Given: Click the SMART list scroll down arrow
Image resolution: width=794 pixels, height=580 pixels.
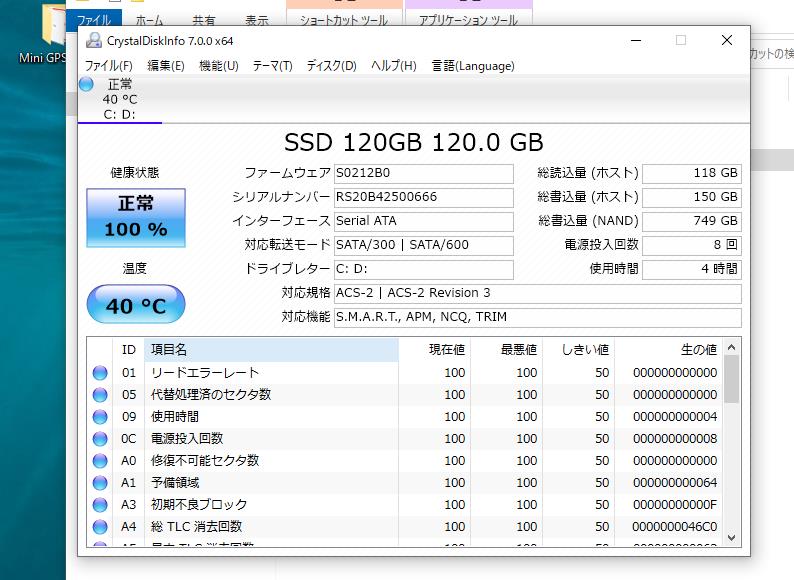Looking at the screenshot, I should point(731,537).
